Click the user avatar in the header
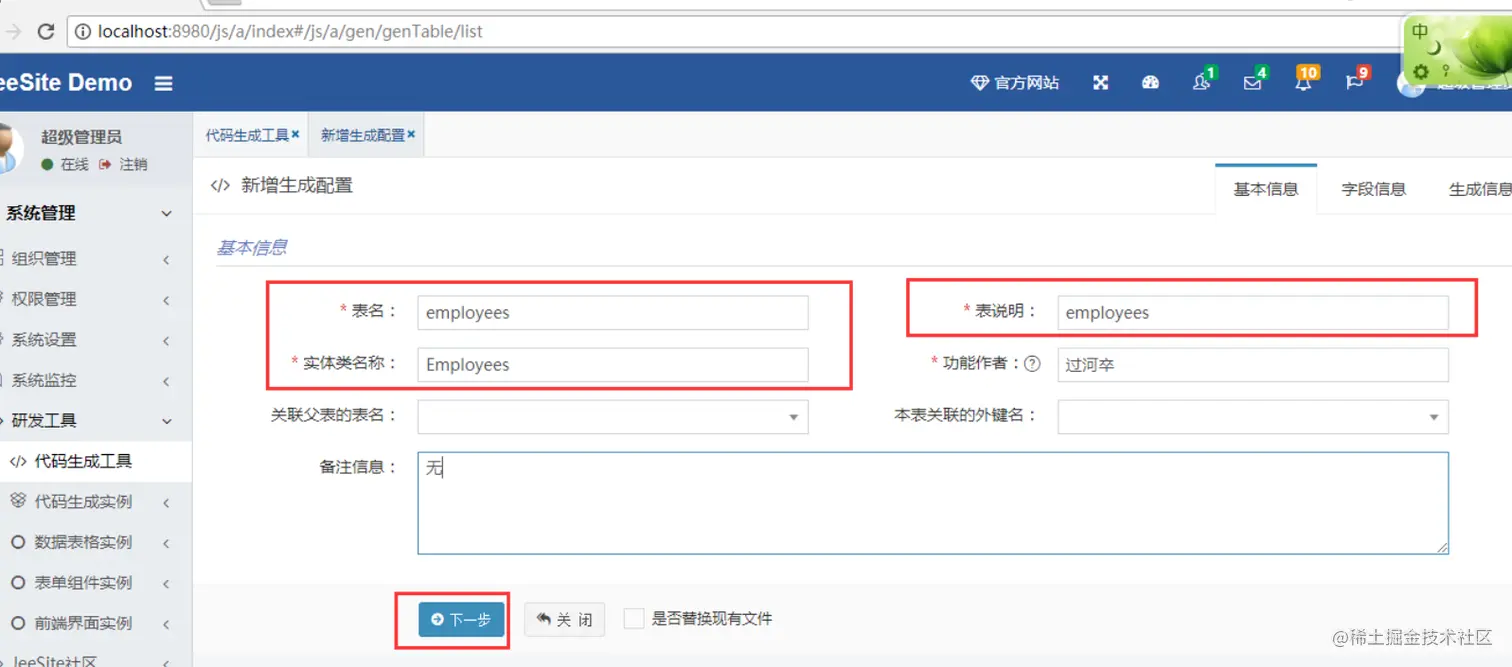Image resolution: width=1512 pixels, height=667 pixels. click(x=1410, y=84)
